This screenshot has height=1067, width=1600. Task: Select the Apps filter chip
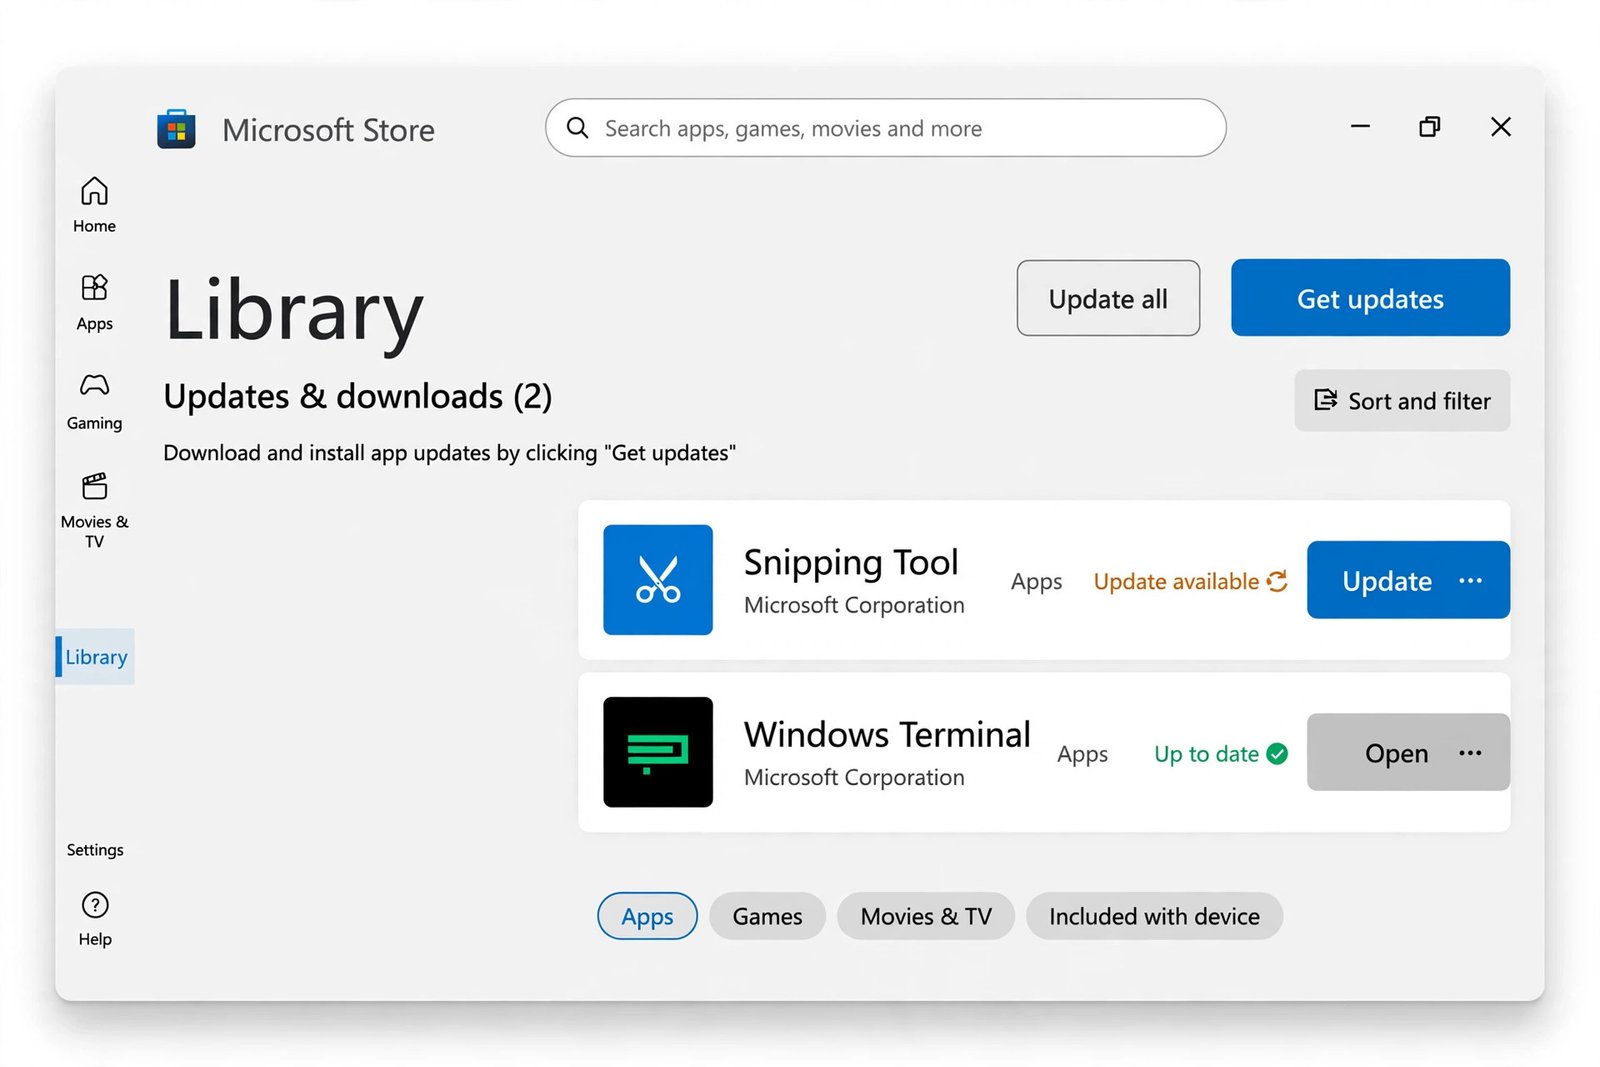pos(647,916)
